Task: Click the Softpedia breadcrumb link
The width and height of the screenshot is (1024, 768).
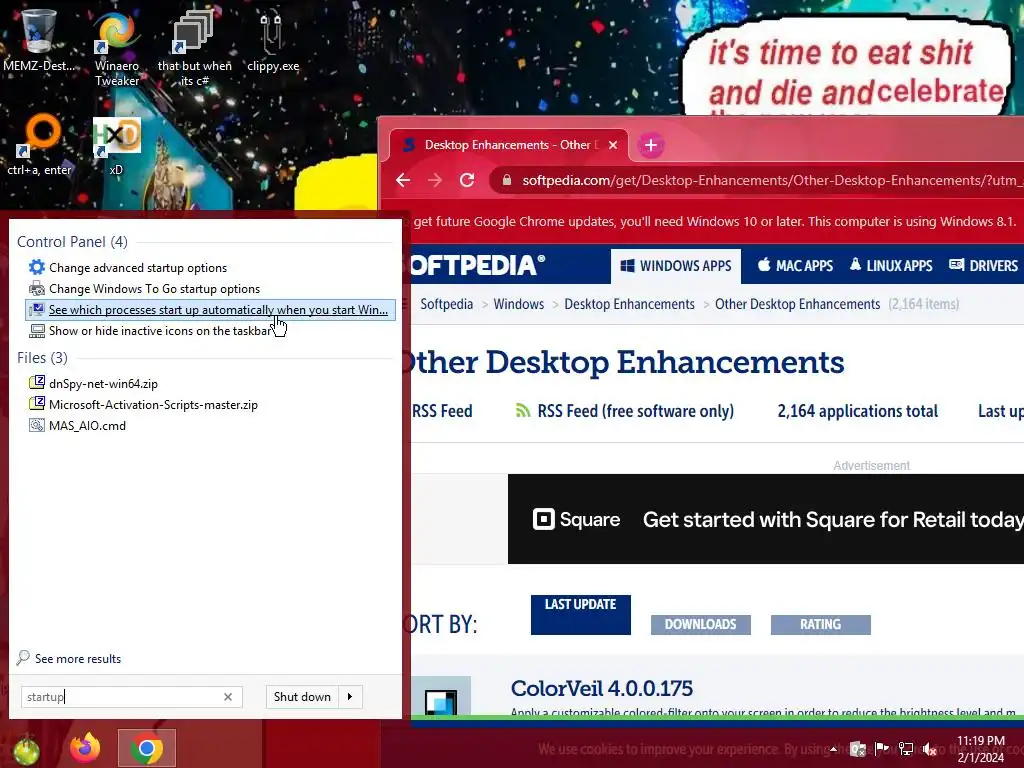Action: point(447,304)
